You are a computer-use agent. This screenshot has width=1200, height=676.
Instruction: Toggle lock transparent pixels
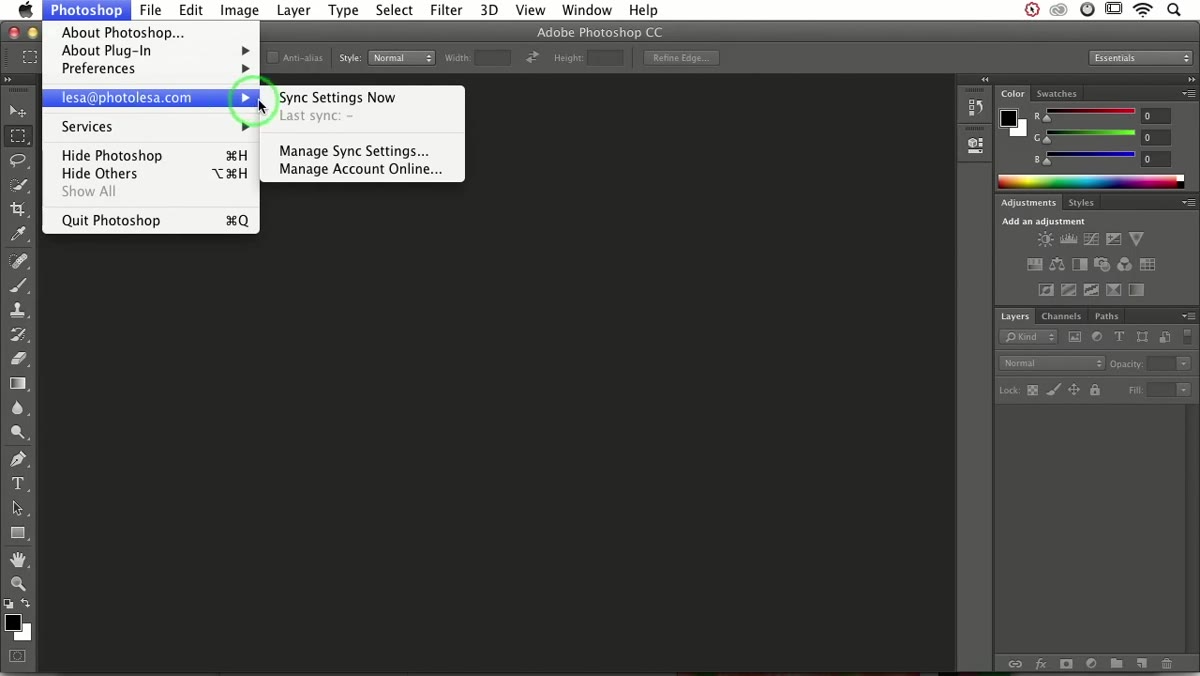pos(1033,390)
